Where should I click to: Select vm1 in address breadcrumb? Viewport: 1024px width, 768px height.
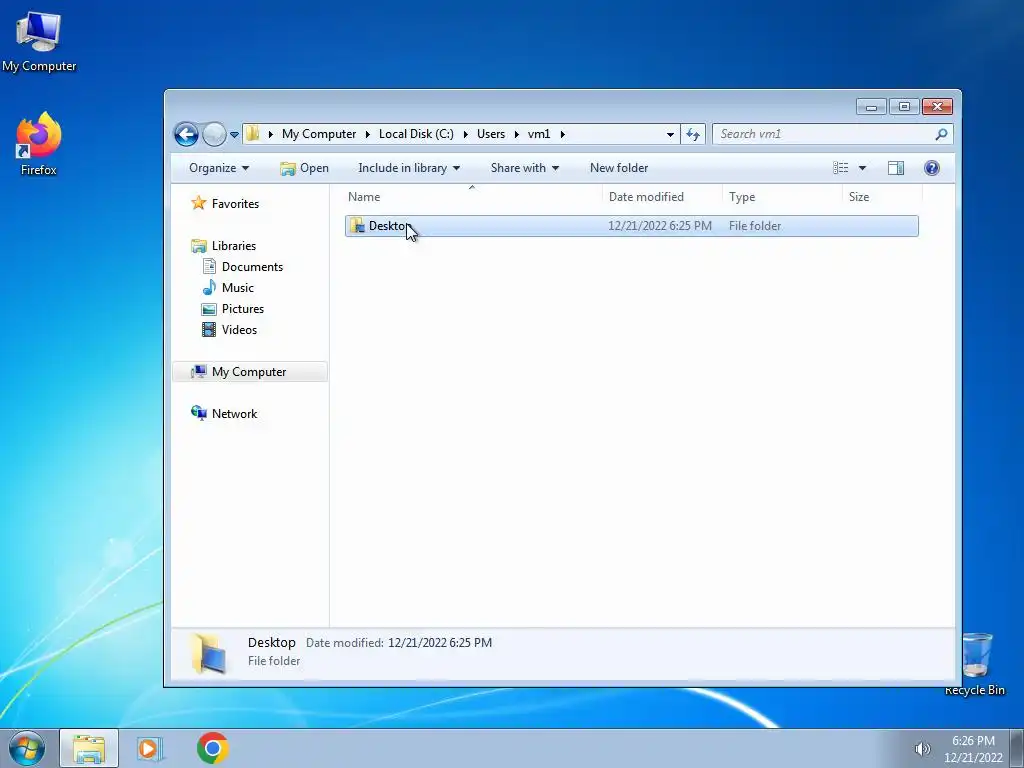[539, 134]
